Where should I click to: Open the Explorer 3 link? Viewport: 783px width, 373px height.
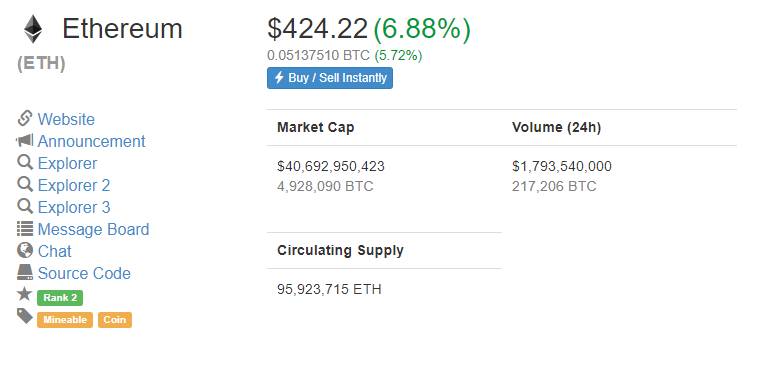74,207
